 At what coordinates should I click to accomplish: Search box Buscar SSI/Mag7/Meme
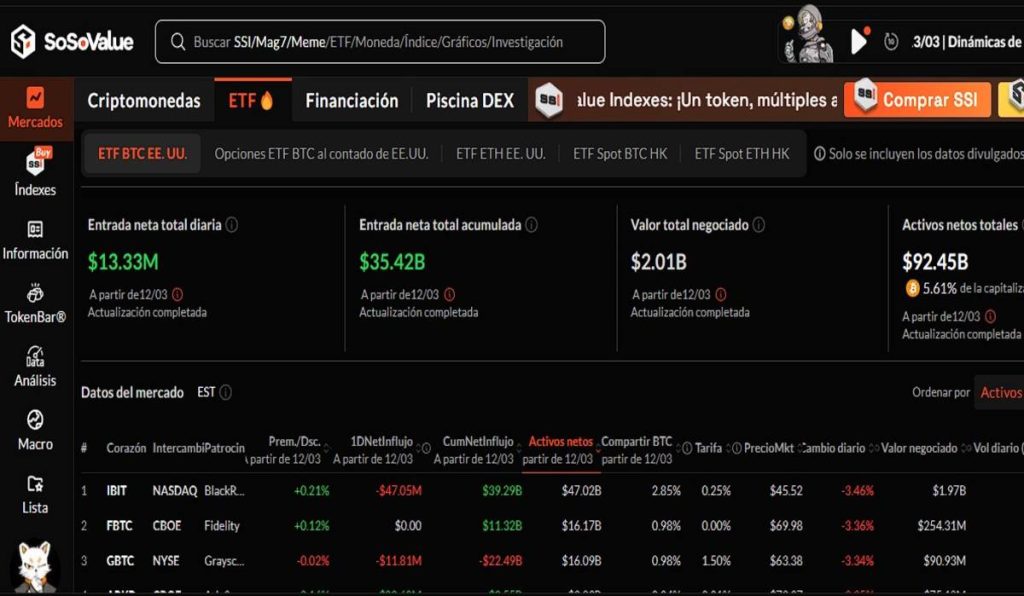(x=380, y=42)
